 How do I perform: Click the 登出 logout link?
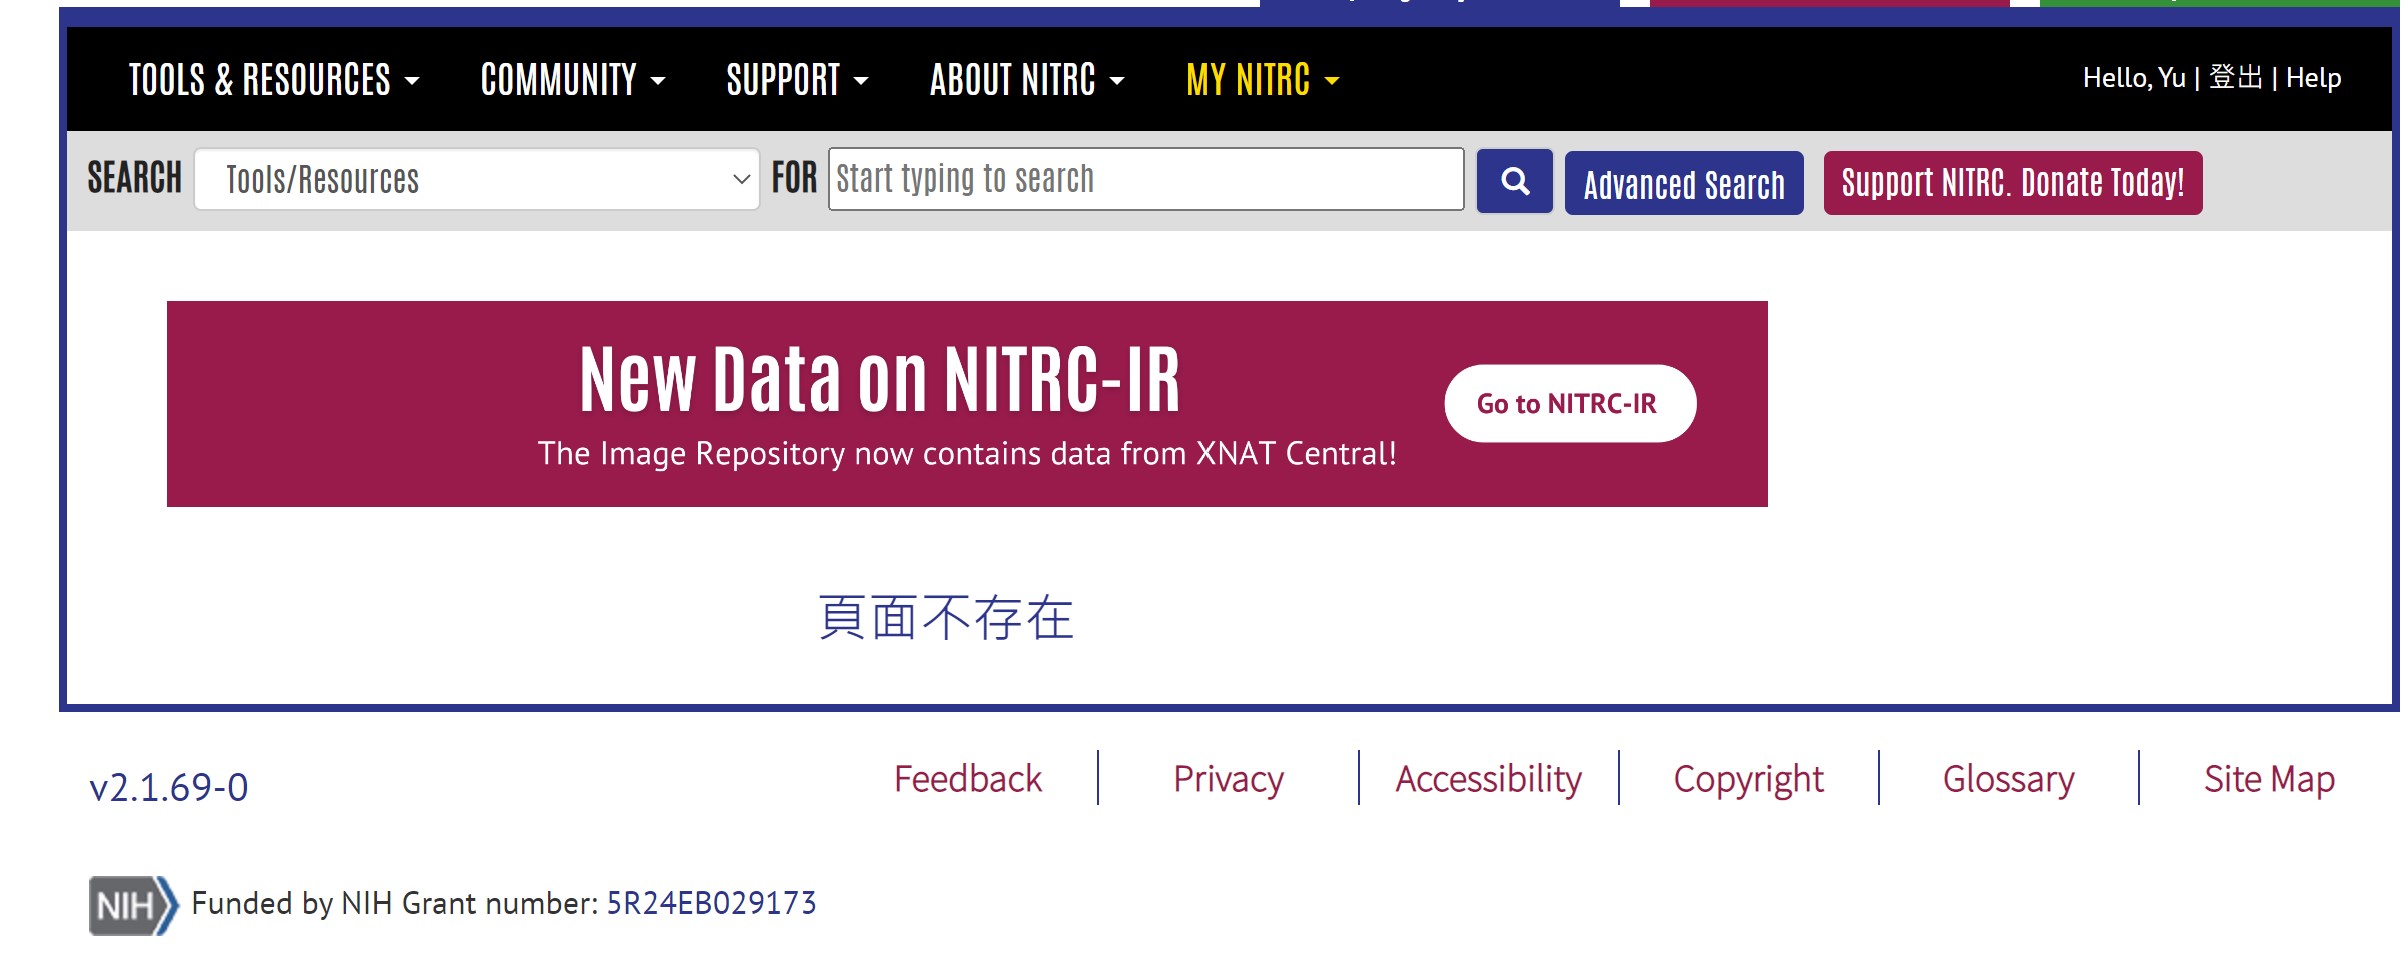tap(2235, 78)
